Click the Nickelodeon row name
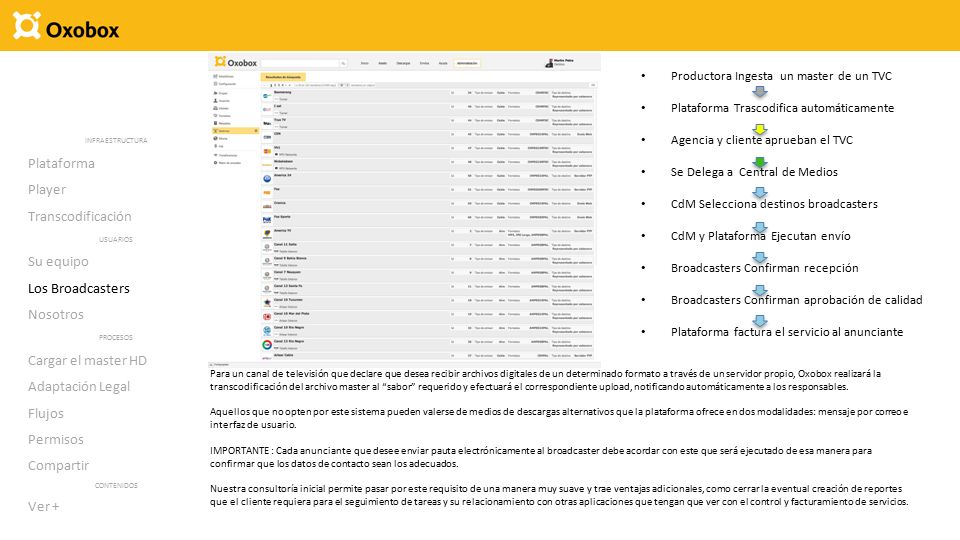This screenshot has height=540, width=960. [x=283, y=162]
